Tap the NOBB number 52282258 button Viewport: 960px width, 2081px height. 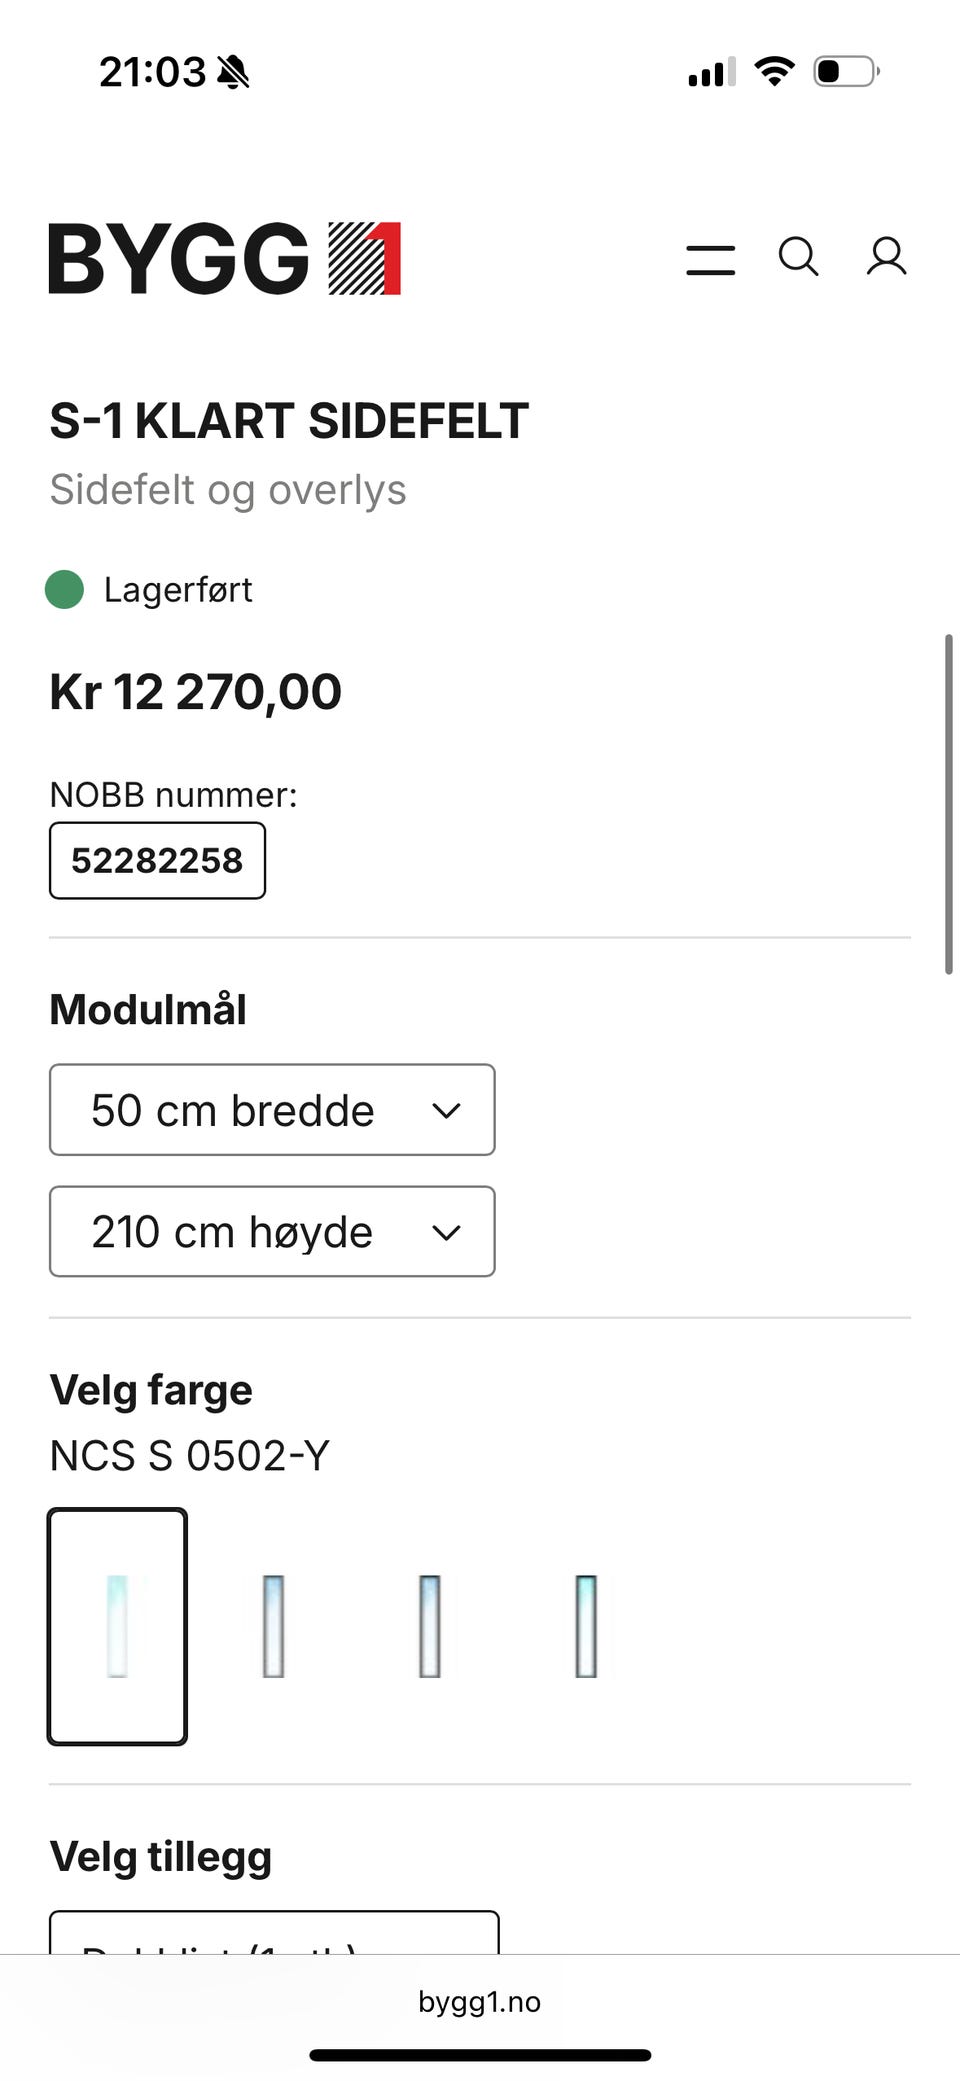click(x=157, y=860)
